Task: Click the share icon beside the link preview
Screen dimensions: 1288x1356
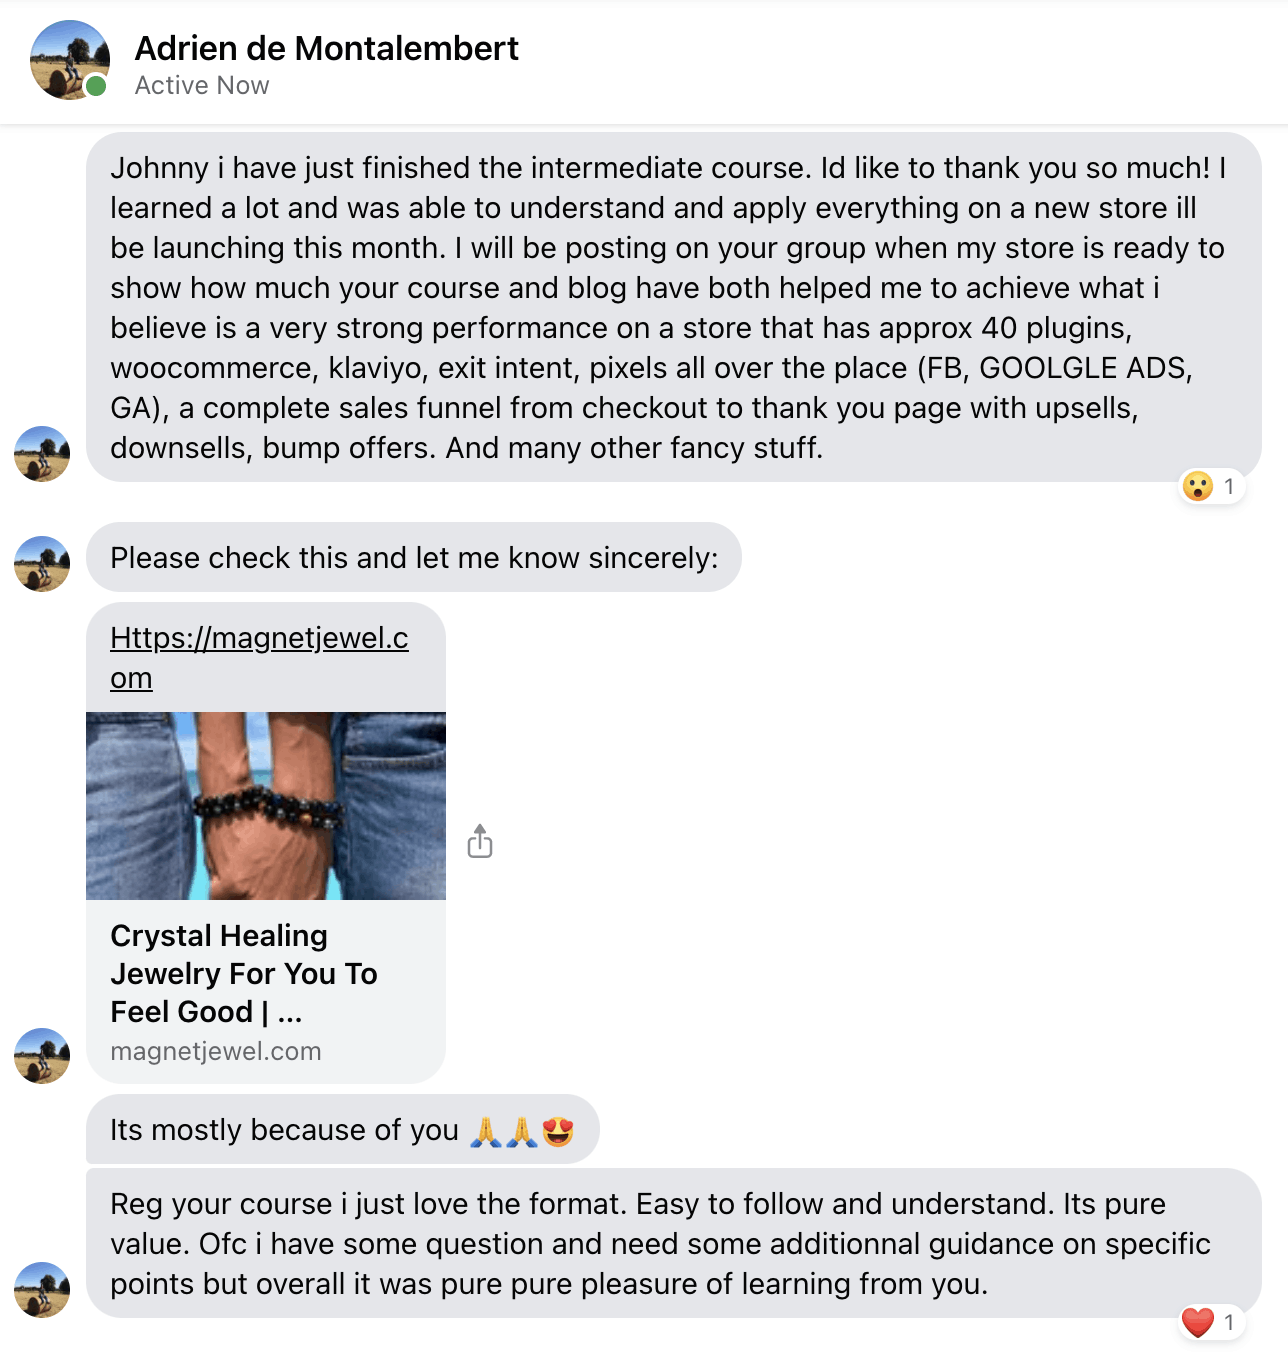Action: tap(480, 842)
